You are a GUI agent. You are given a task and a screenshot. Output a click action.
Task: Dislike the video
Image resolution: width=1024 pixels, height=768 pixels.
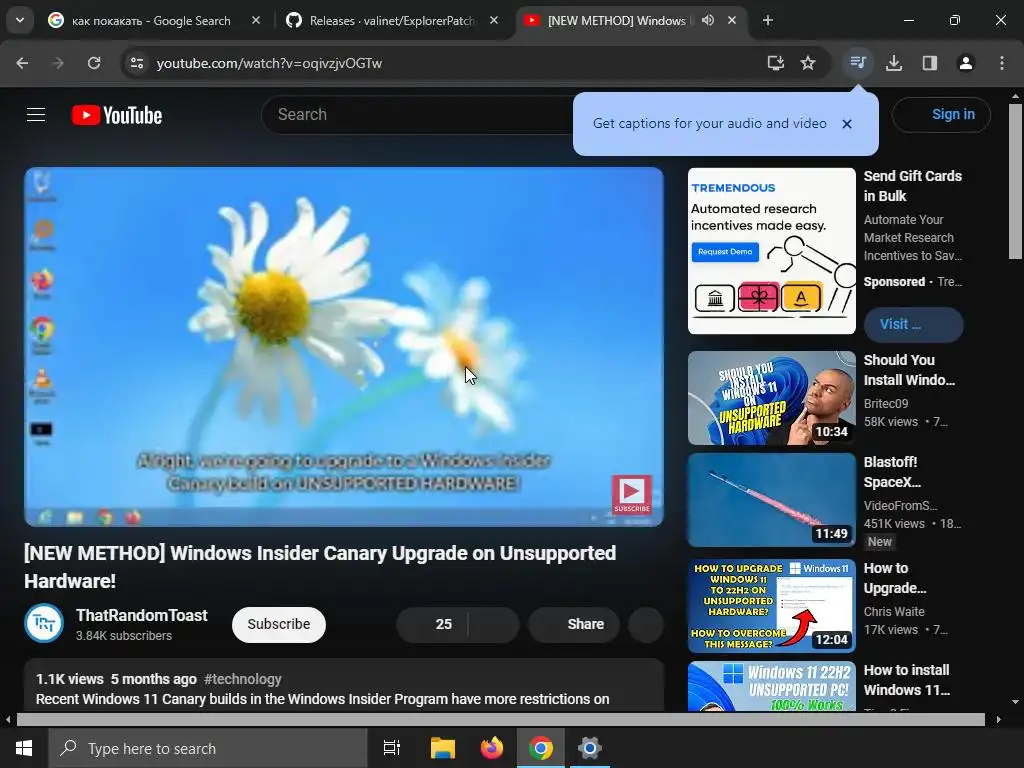[494, 624]
